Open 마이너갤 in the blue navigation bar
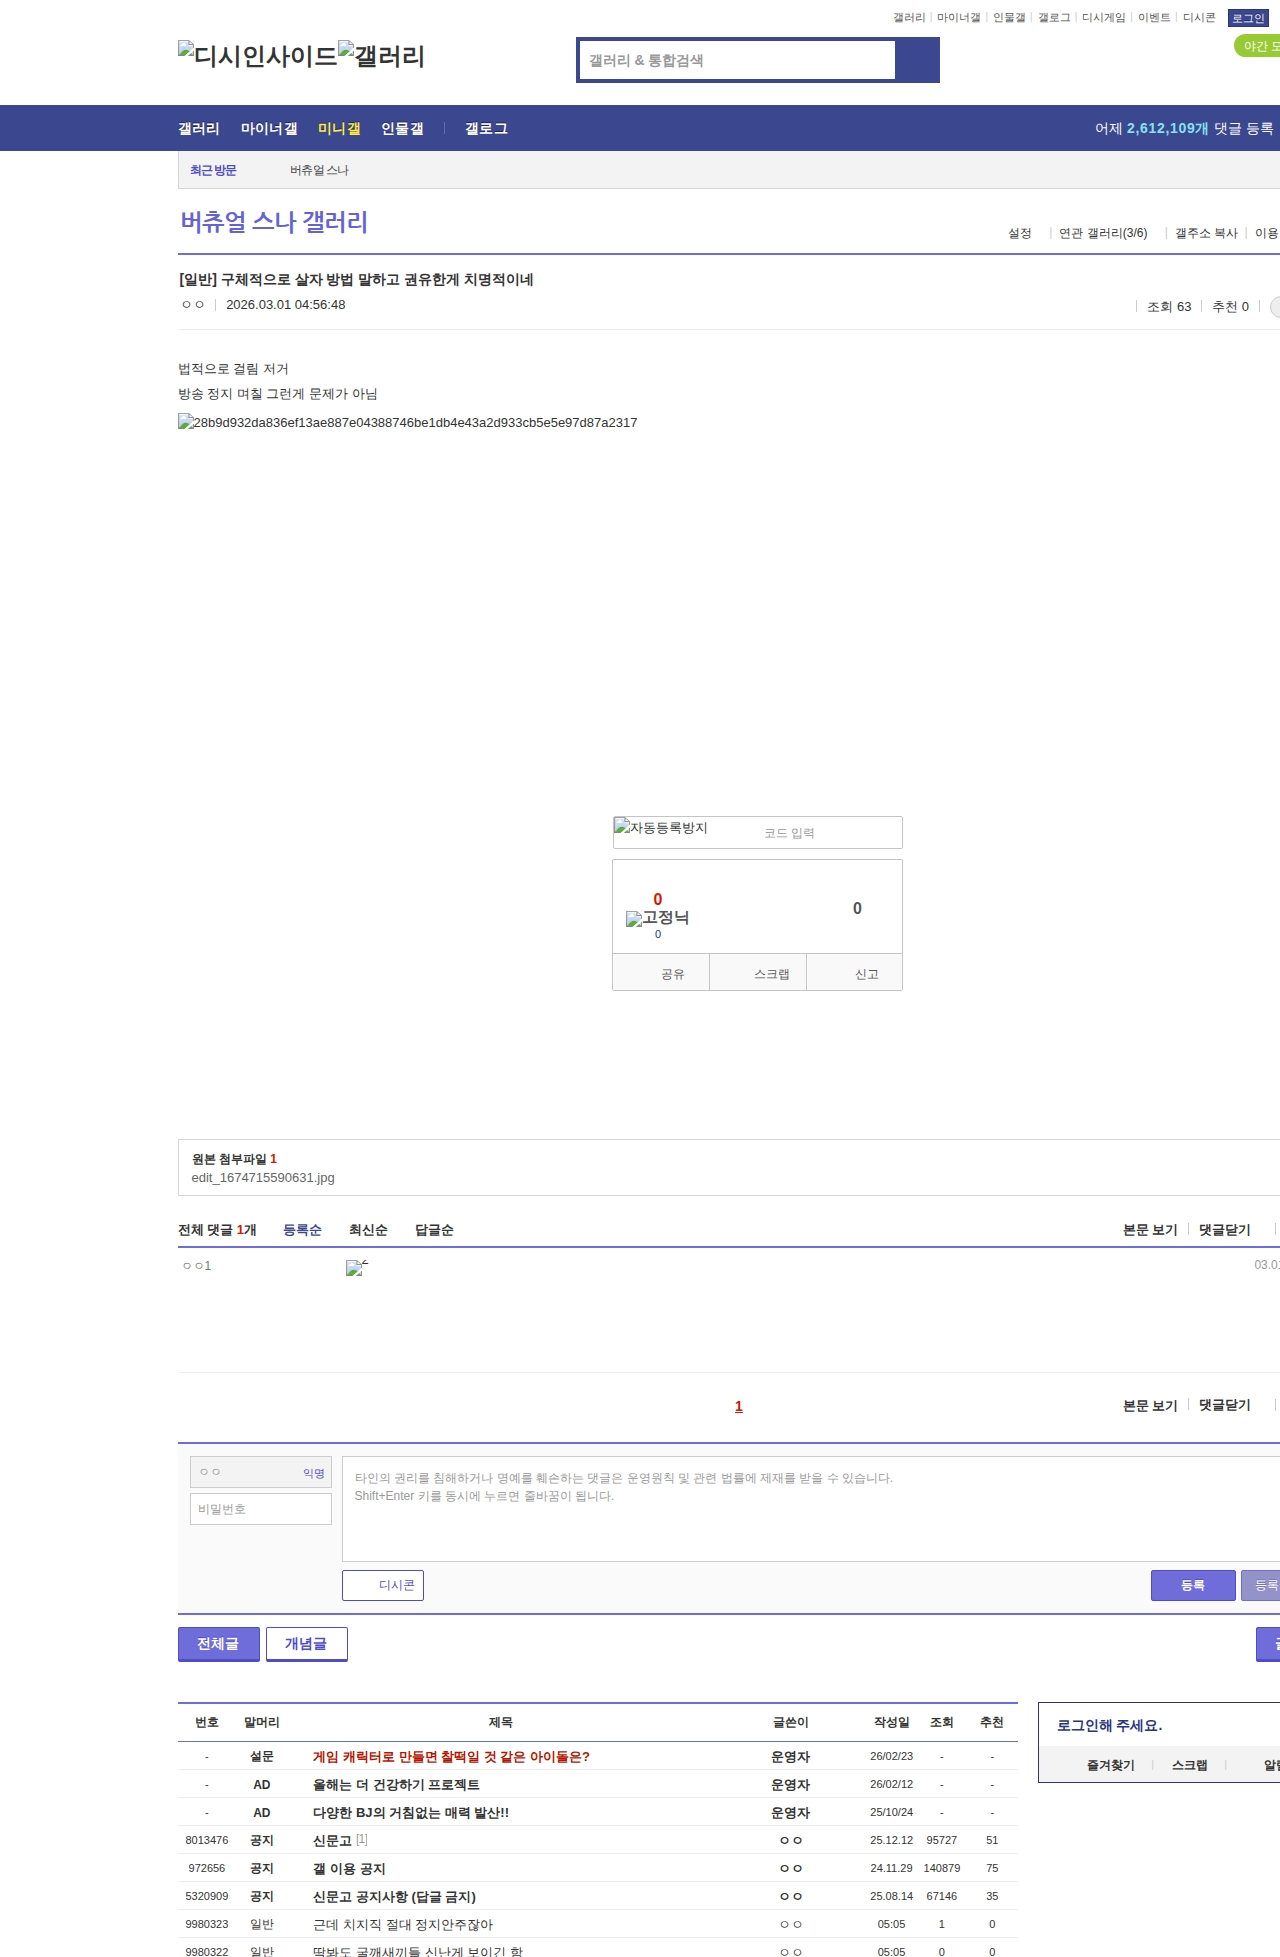1280x1957 pixels. (x=269, y=129)
